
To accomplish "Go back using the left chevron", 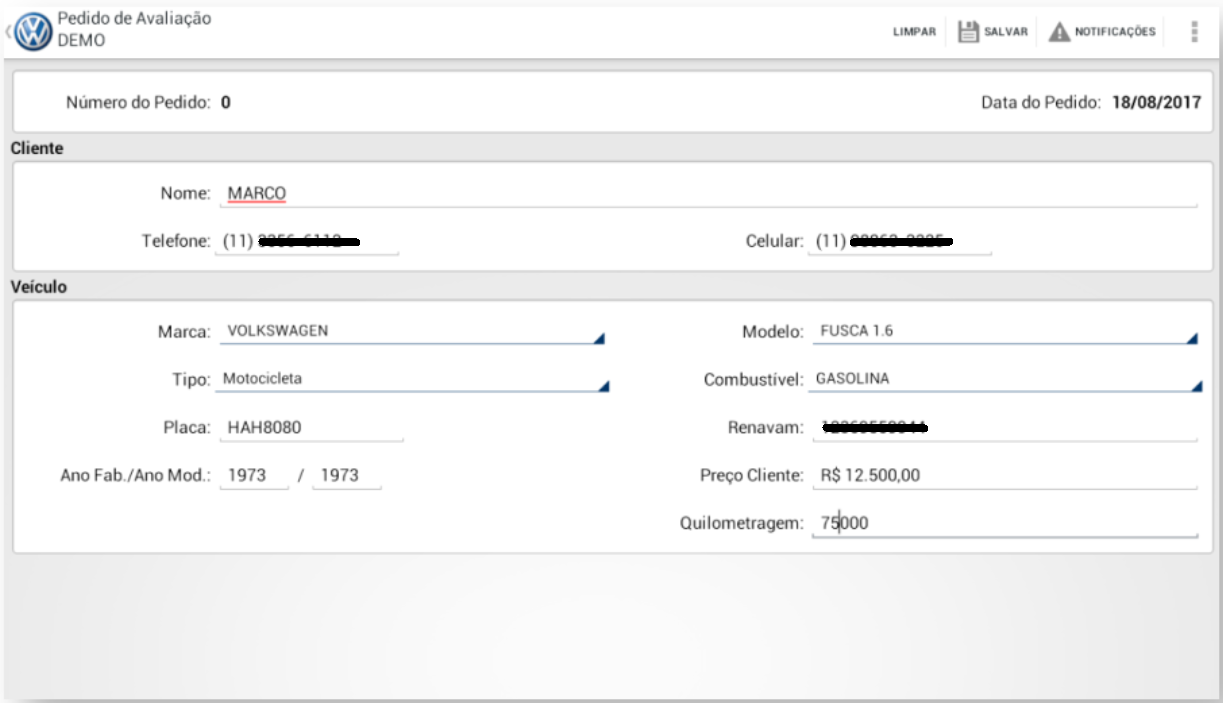I will (8, 32).
